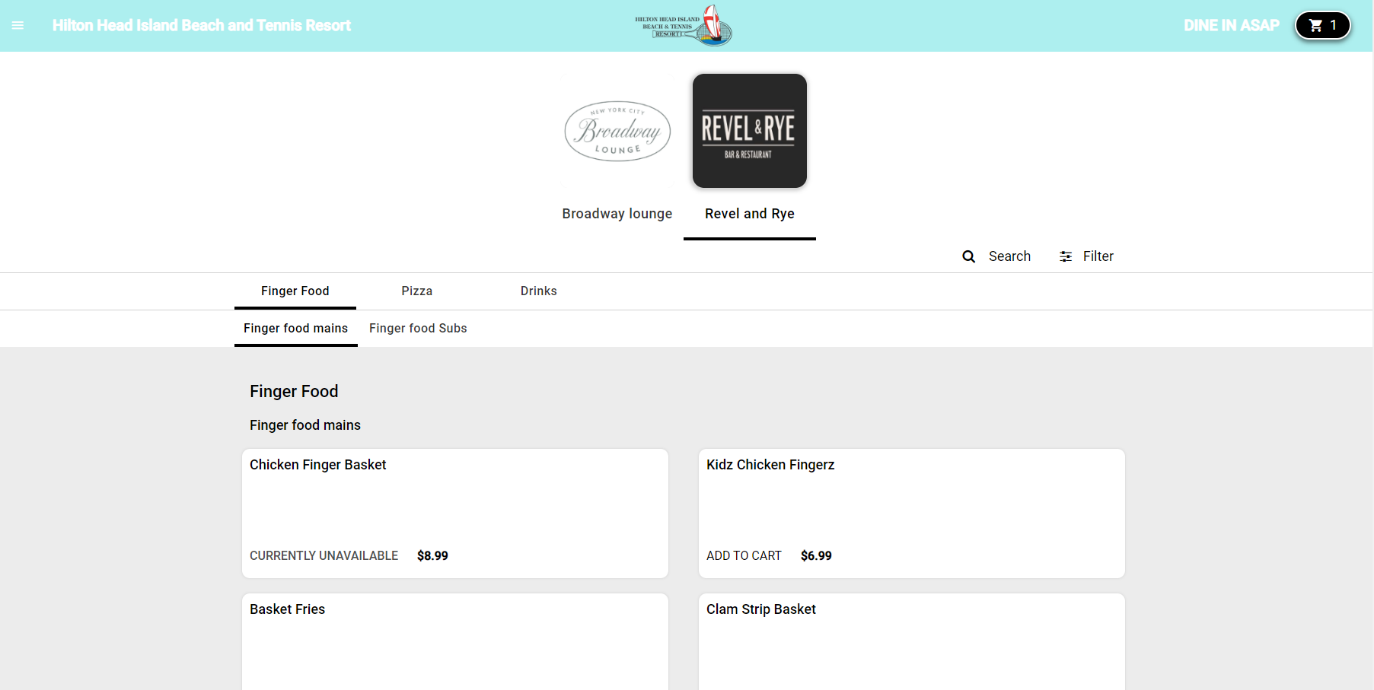Click DINE IN ASAP order option
1374x690 pixels.
pyautogui.click(x=1231, y=25)
